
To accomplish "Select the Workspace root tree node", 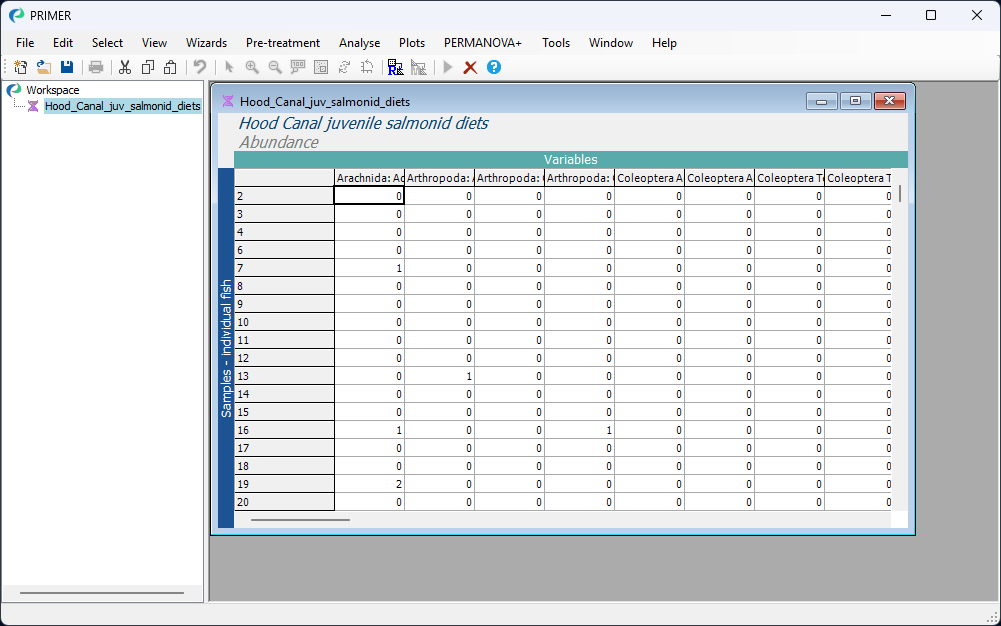I will 52,90.
